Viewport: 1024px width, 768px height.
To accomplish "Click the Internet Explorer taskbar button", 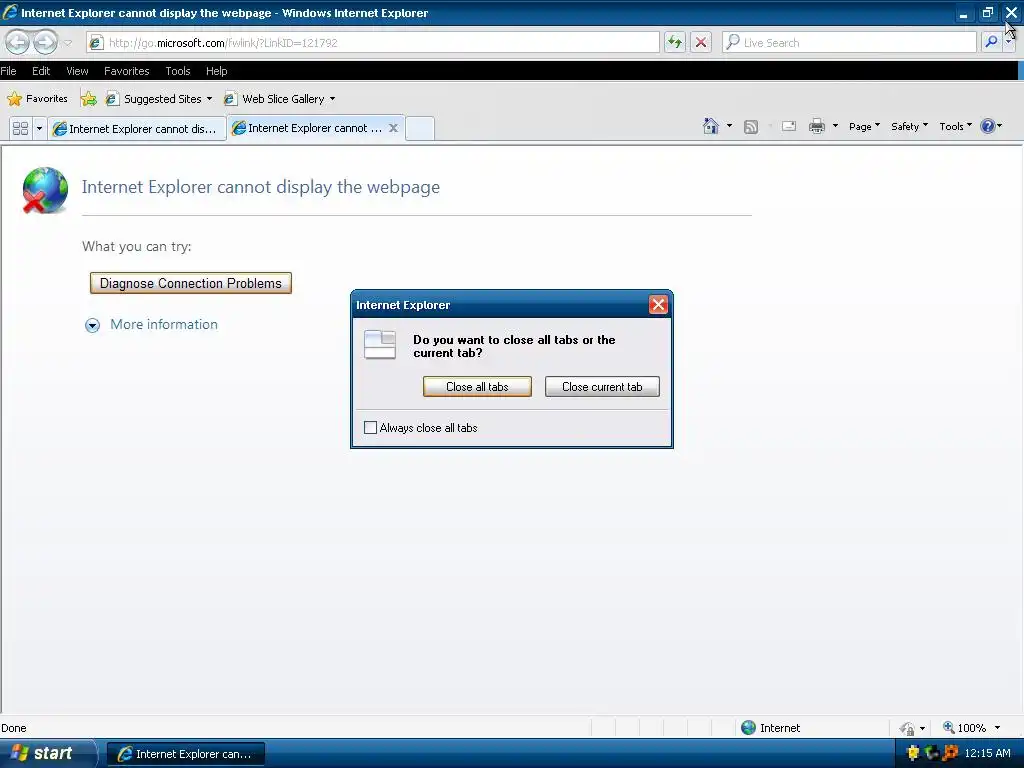I will click(x=186, y=754).
